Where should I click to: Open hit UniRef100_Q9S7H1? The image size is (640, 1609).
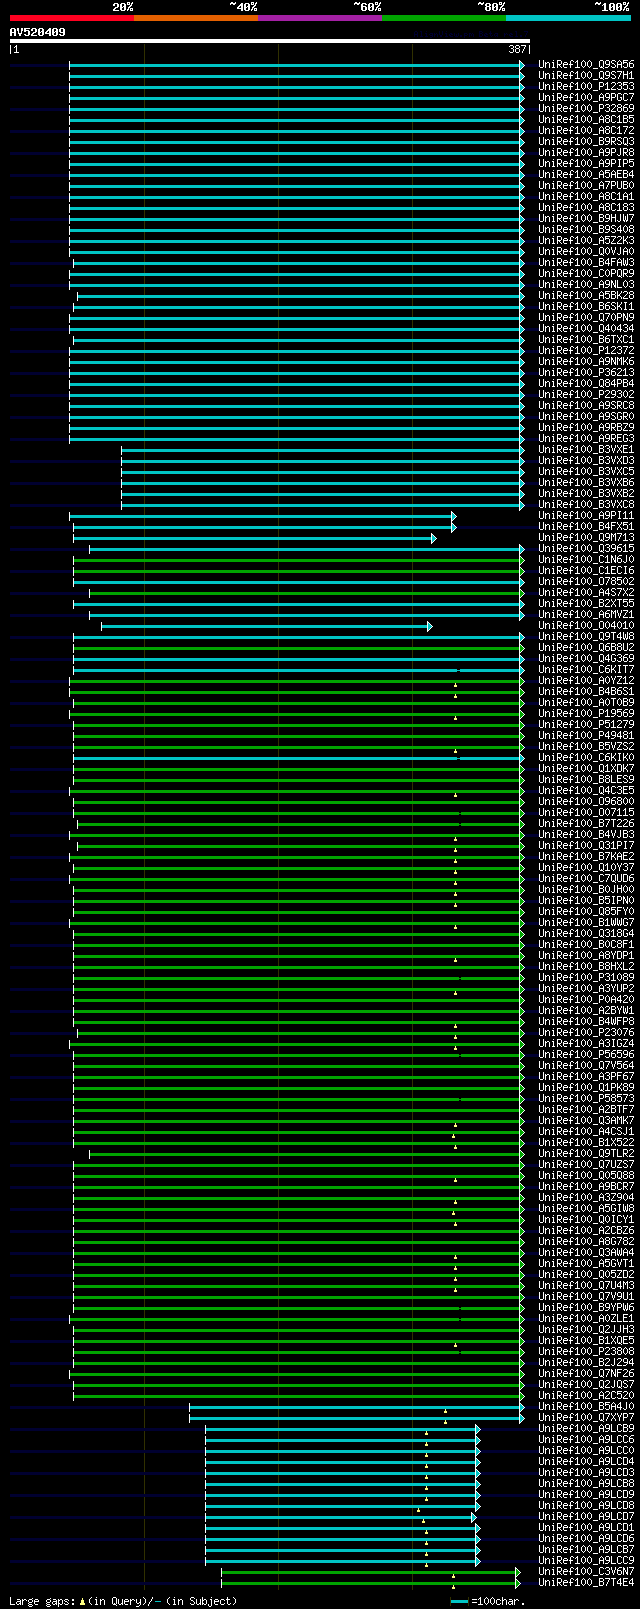586,75
